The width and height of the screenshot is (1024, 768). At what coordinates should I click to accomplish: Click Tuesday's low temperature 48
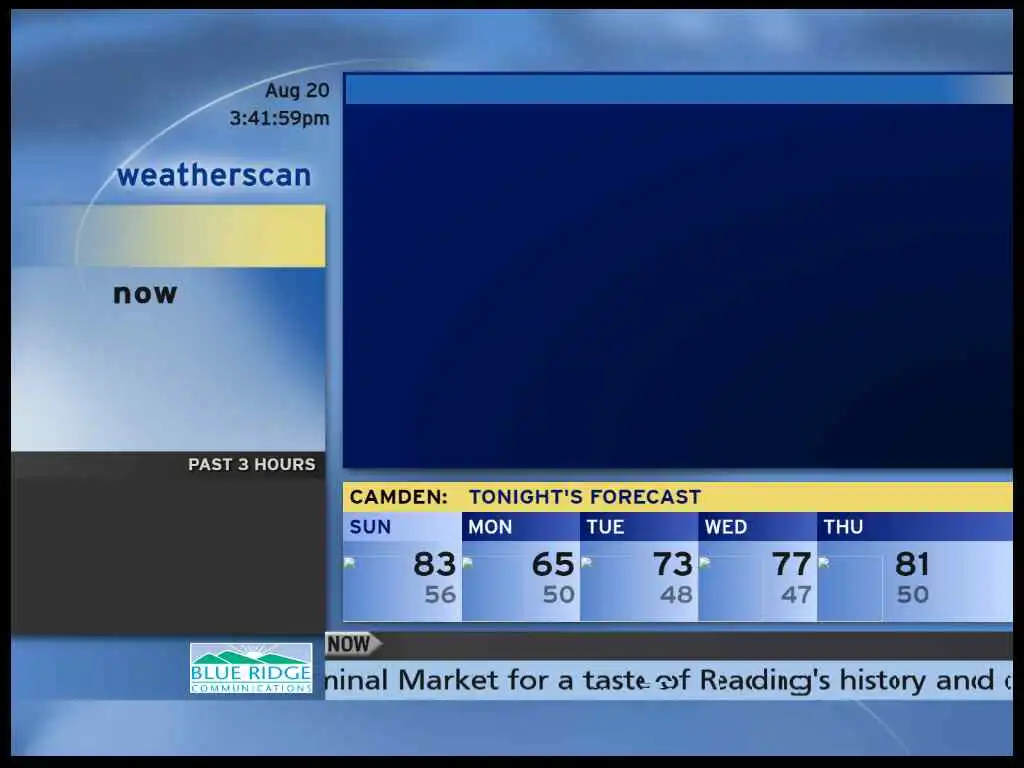[x=677, y=595]
